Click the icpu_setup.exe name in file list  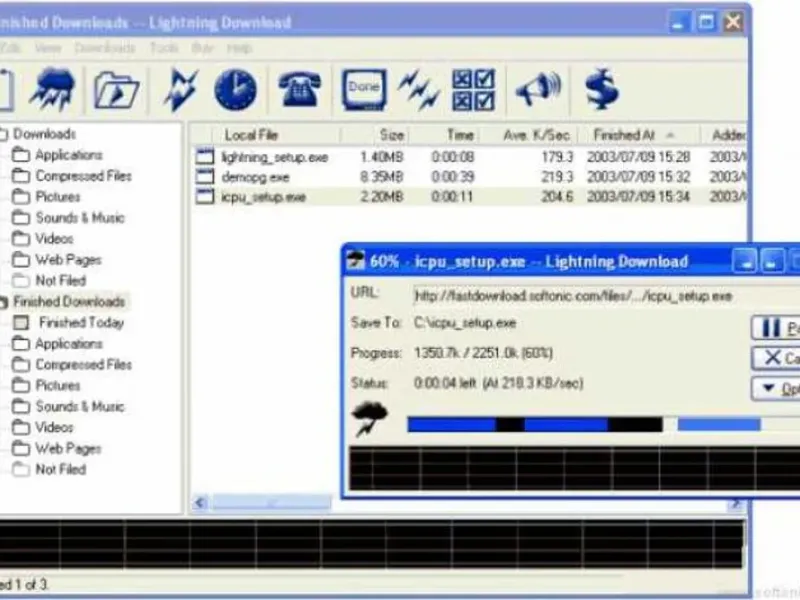coord(263,197)
